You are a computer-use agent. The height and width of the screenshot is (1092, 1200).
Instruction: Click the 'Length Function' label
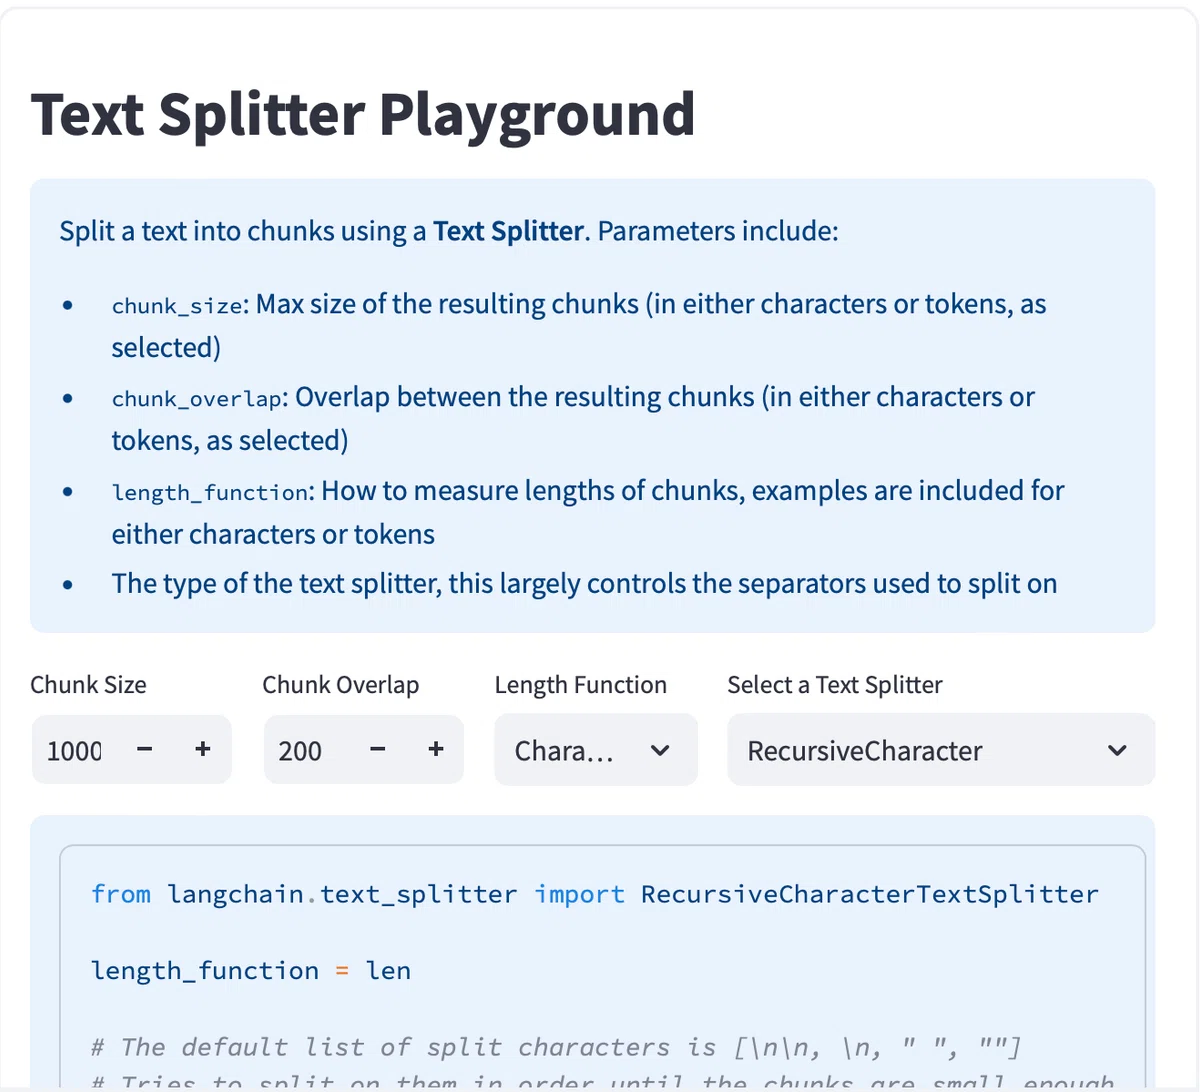coord(581,685)
